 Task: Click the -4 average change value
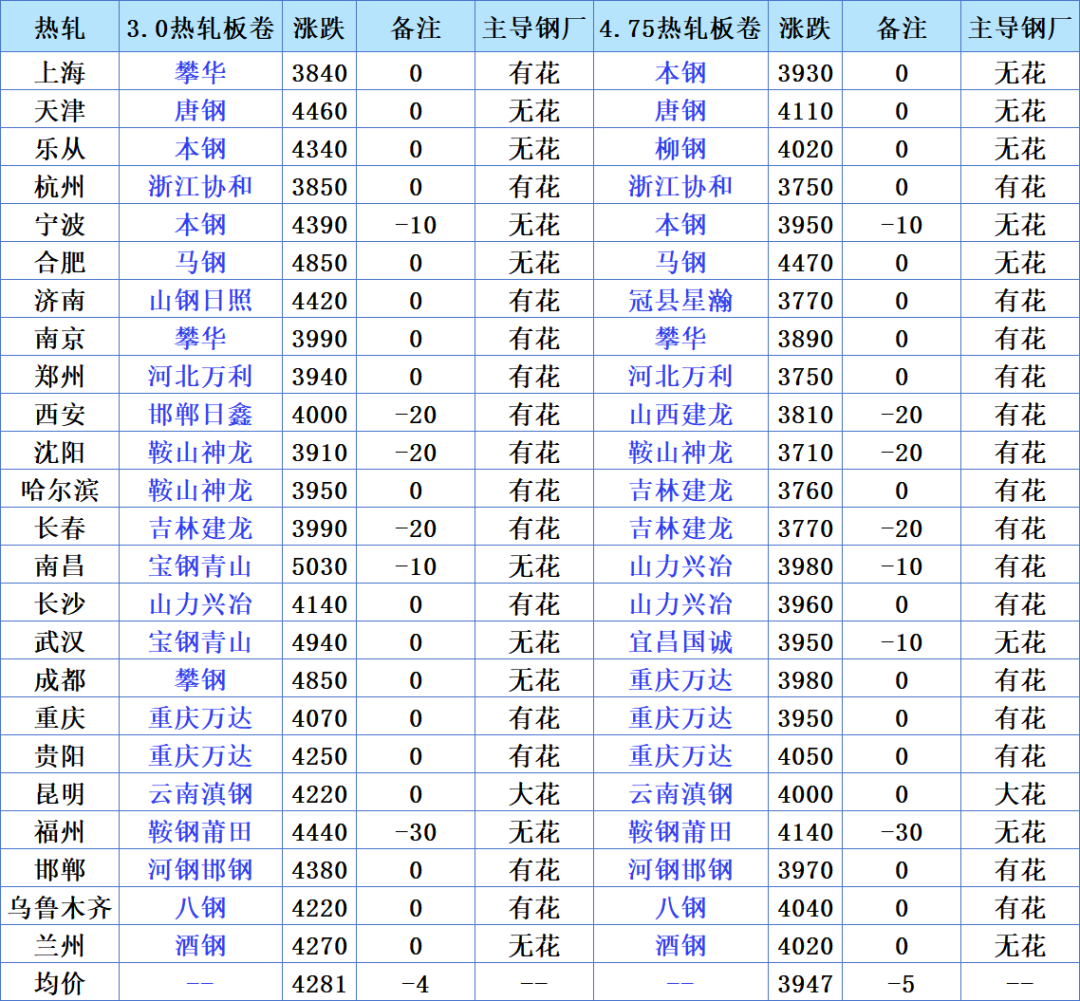[415, 984]
